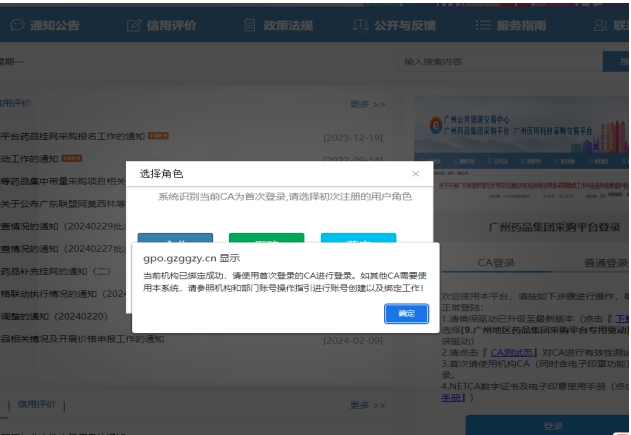Switch to the CA登录 tab
Image resolution: width=631 pixels, height=435 pixels.
496,263
